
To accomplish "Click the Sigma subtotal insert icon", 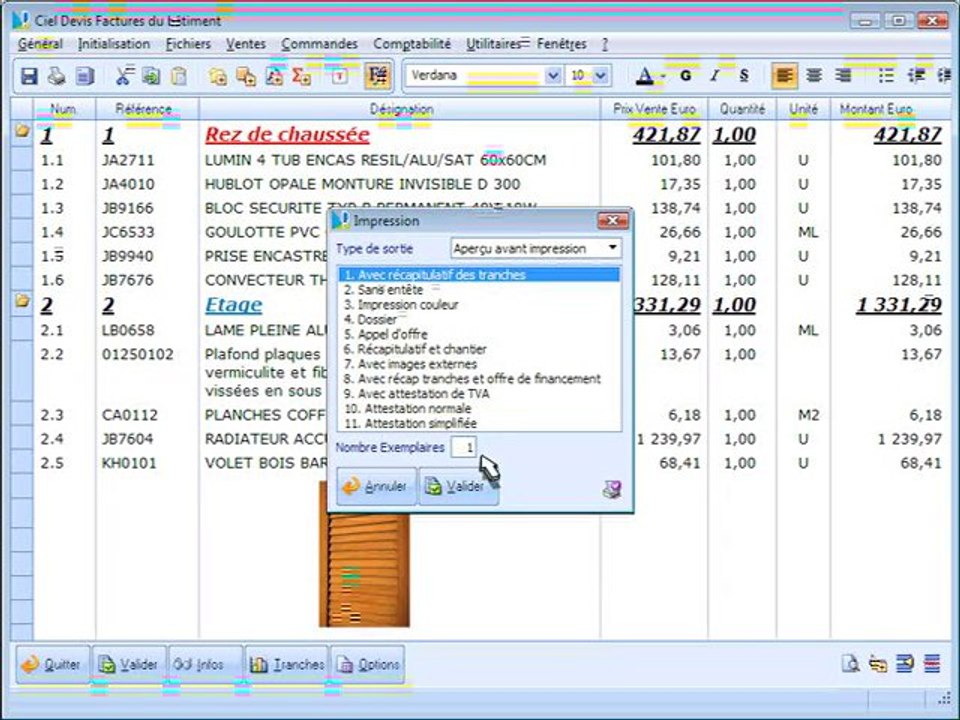I will [x=301, y=76].
